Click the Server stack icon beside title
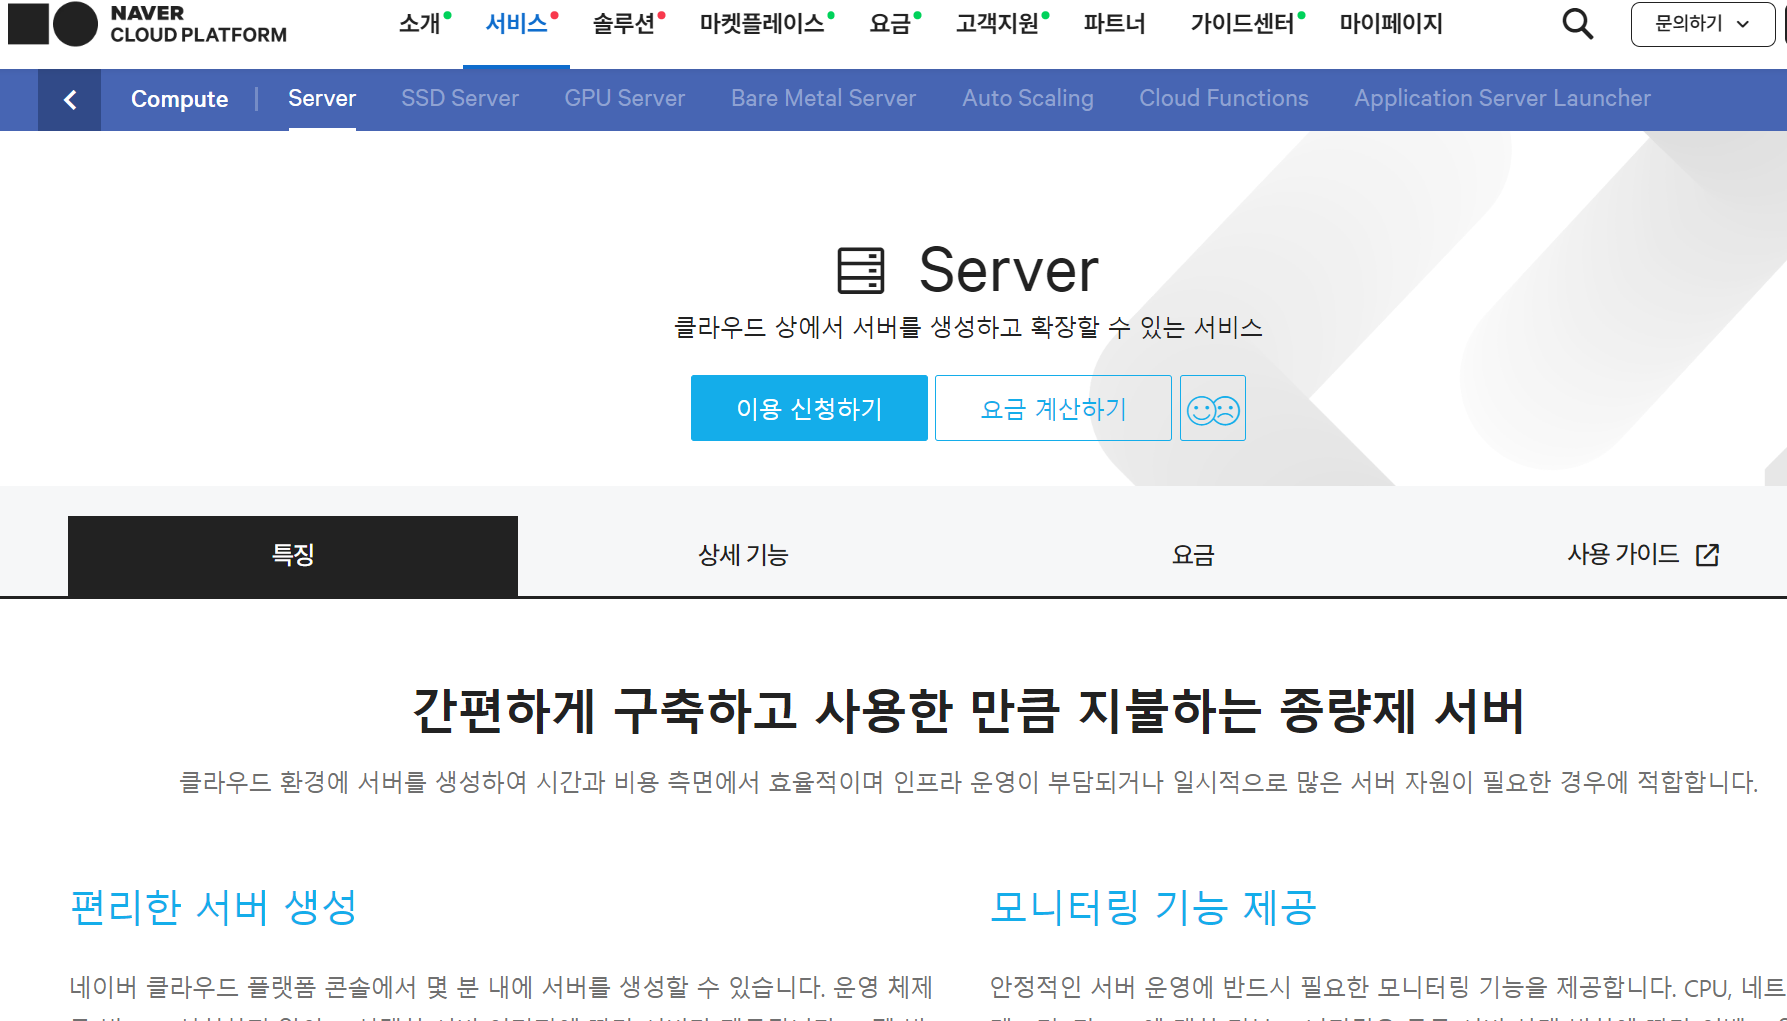The height and width of the screenshot is (1021, 1787). pyautogui.click(x=861, y=270)
